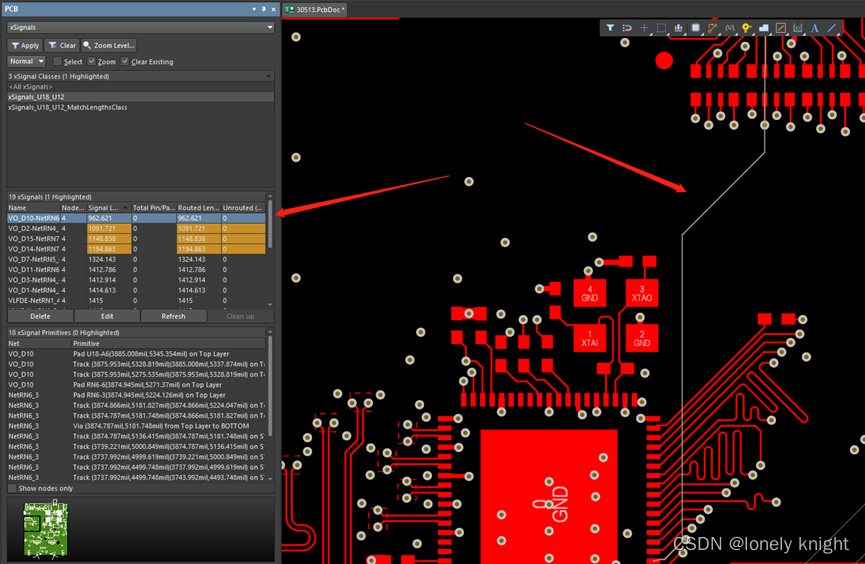The height and width of the screenshot is (564, 865).
Task: Sort by Routed Length column header
Action: click(198, 207)
